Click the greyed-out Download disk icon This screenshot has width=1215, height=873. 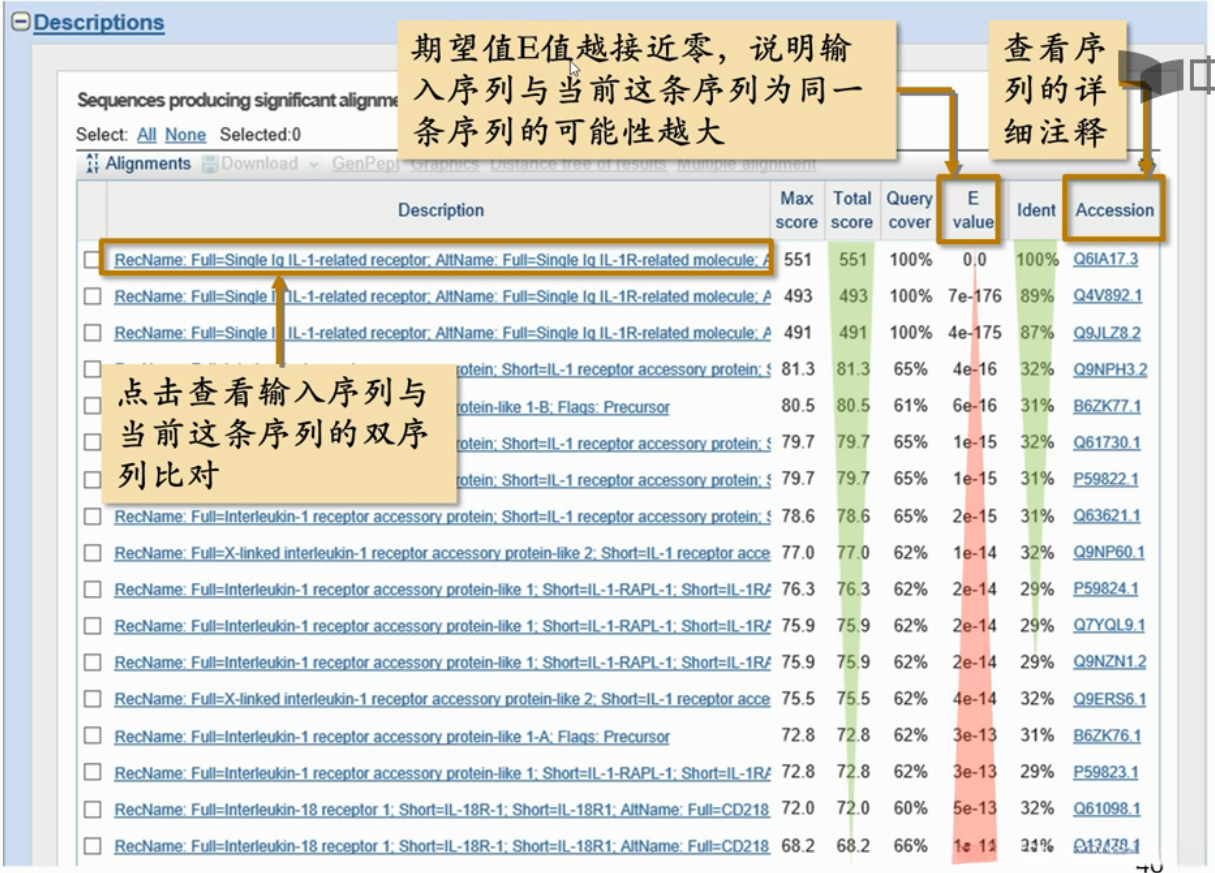point(210,164)
